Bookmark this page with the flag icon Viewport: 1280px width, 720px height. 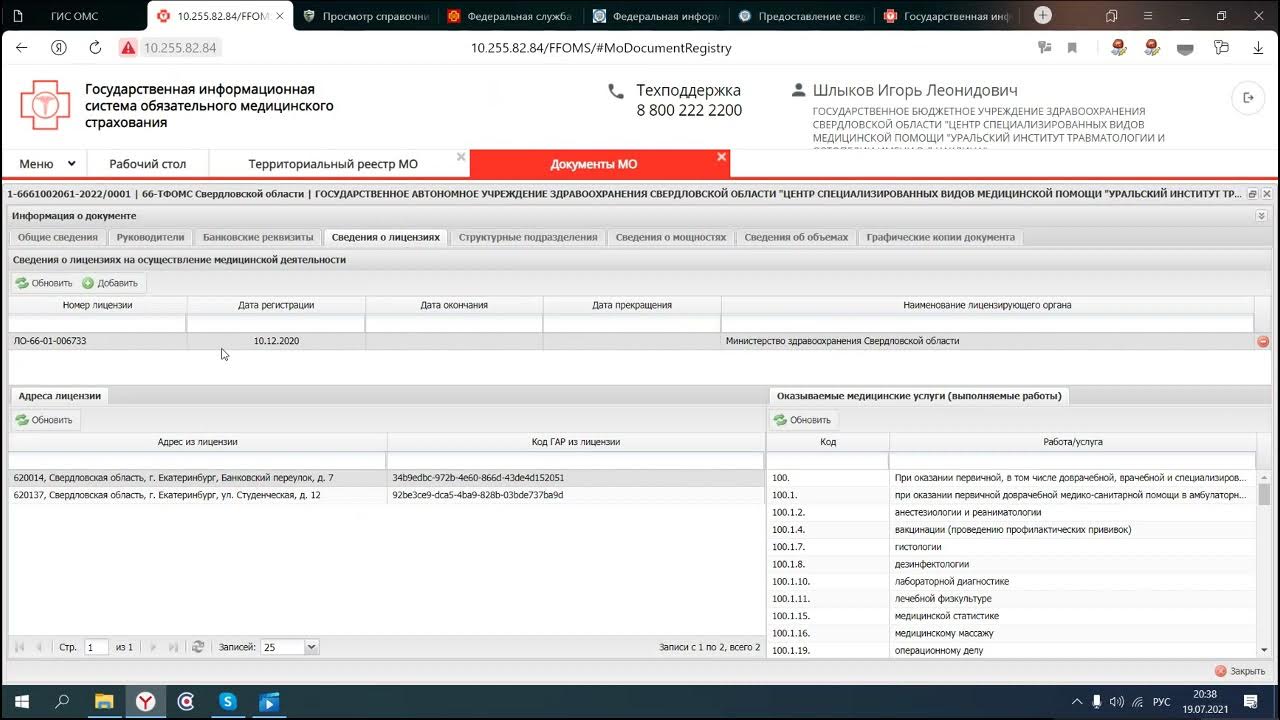(1072, 48)
